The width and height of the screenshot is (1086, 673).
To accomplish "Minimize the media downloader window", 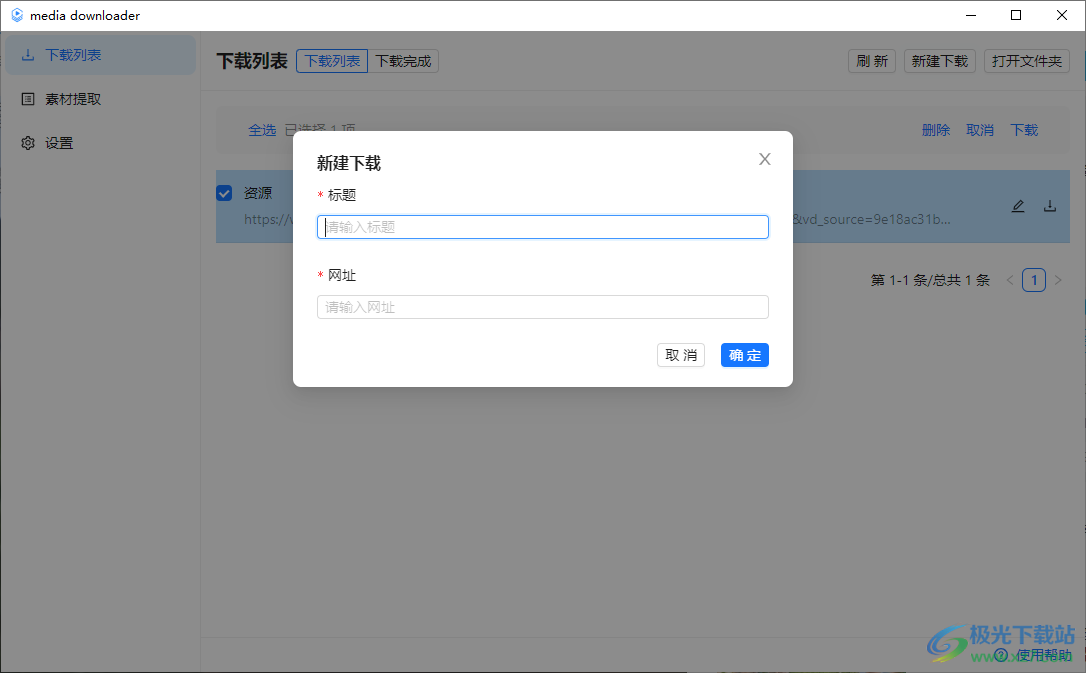I will coord(971,15).
